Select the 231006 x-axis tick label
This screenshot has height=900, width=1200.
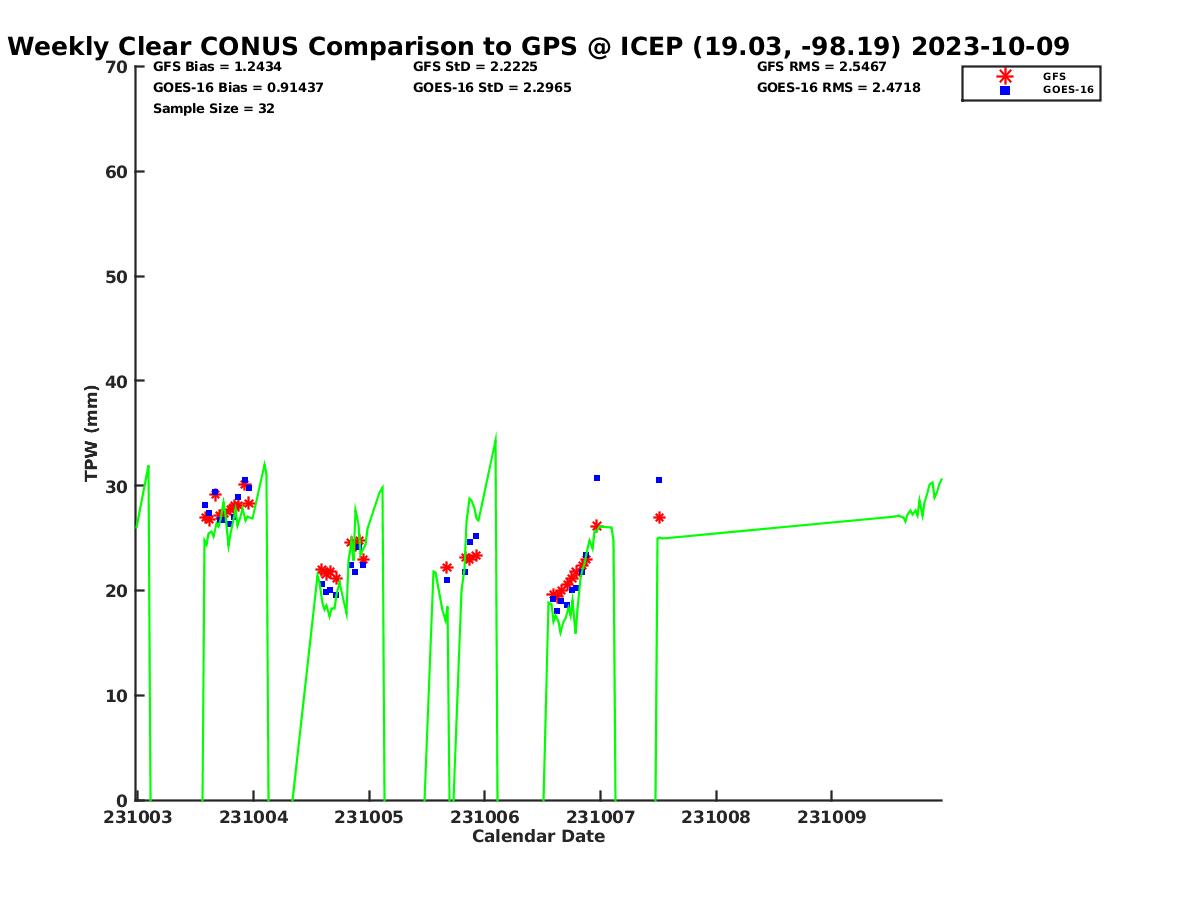485,817
